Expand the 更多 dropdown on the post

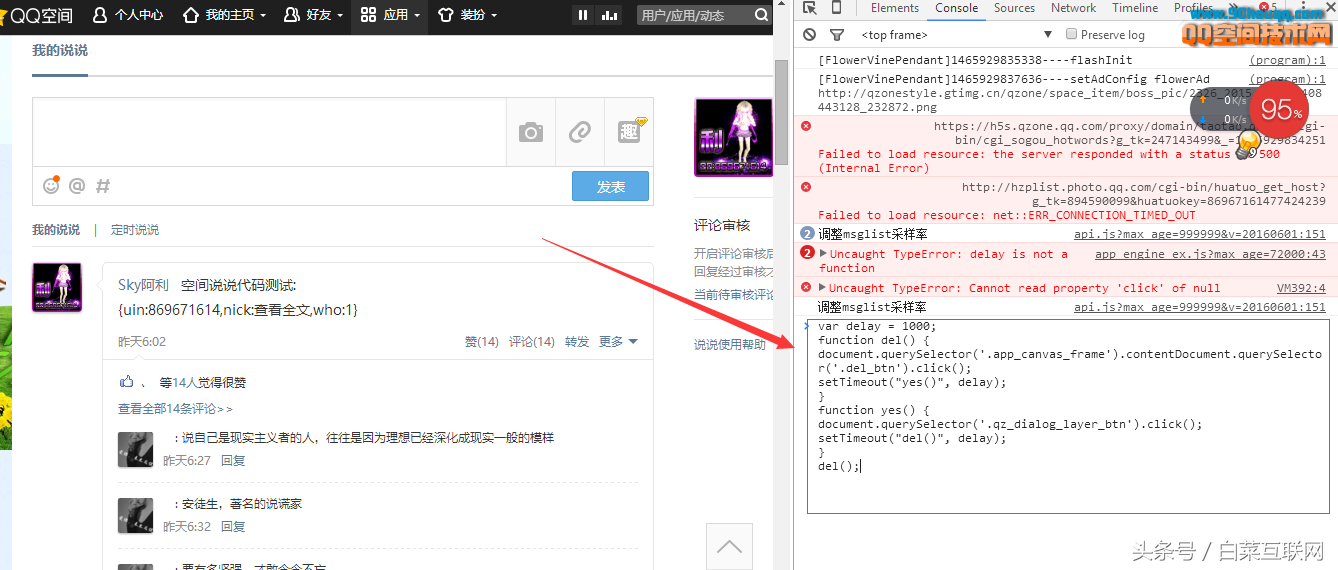pyautogui.click(x=618, y=342)
